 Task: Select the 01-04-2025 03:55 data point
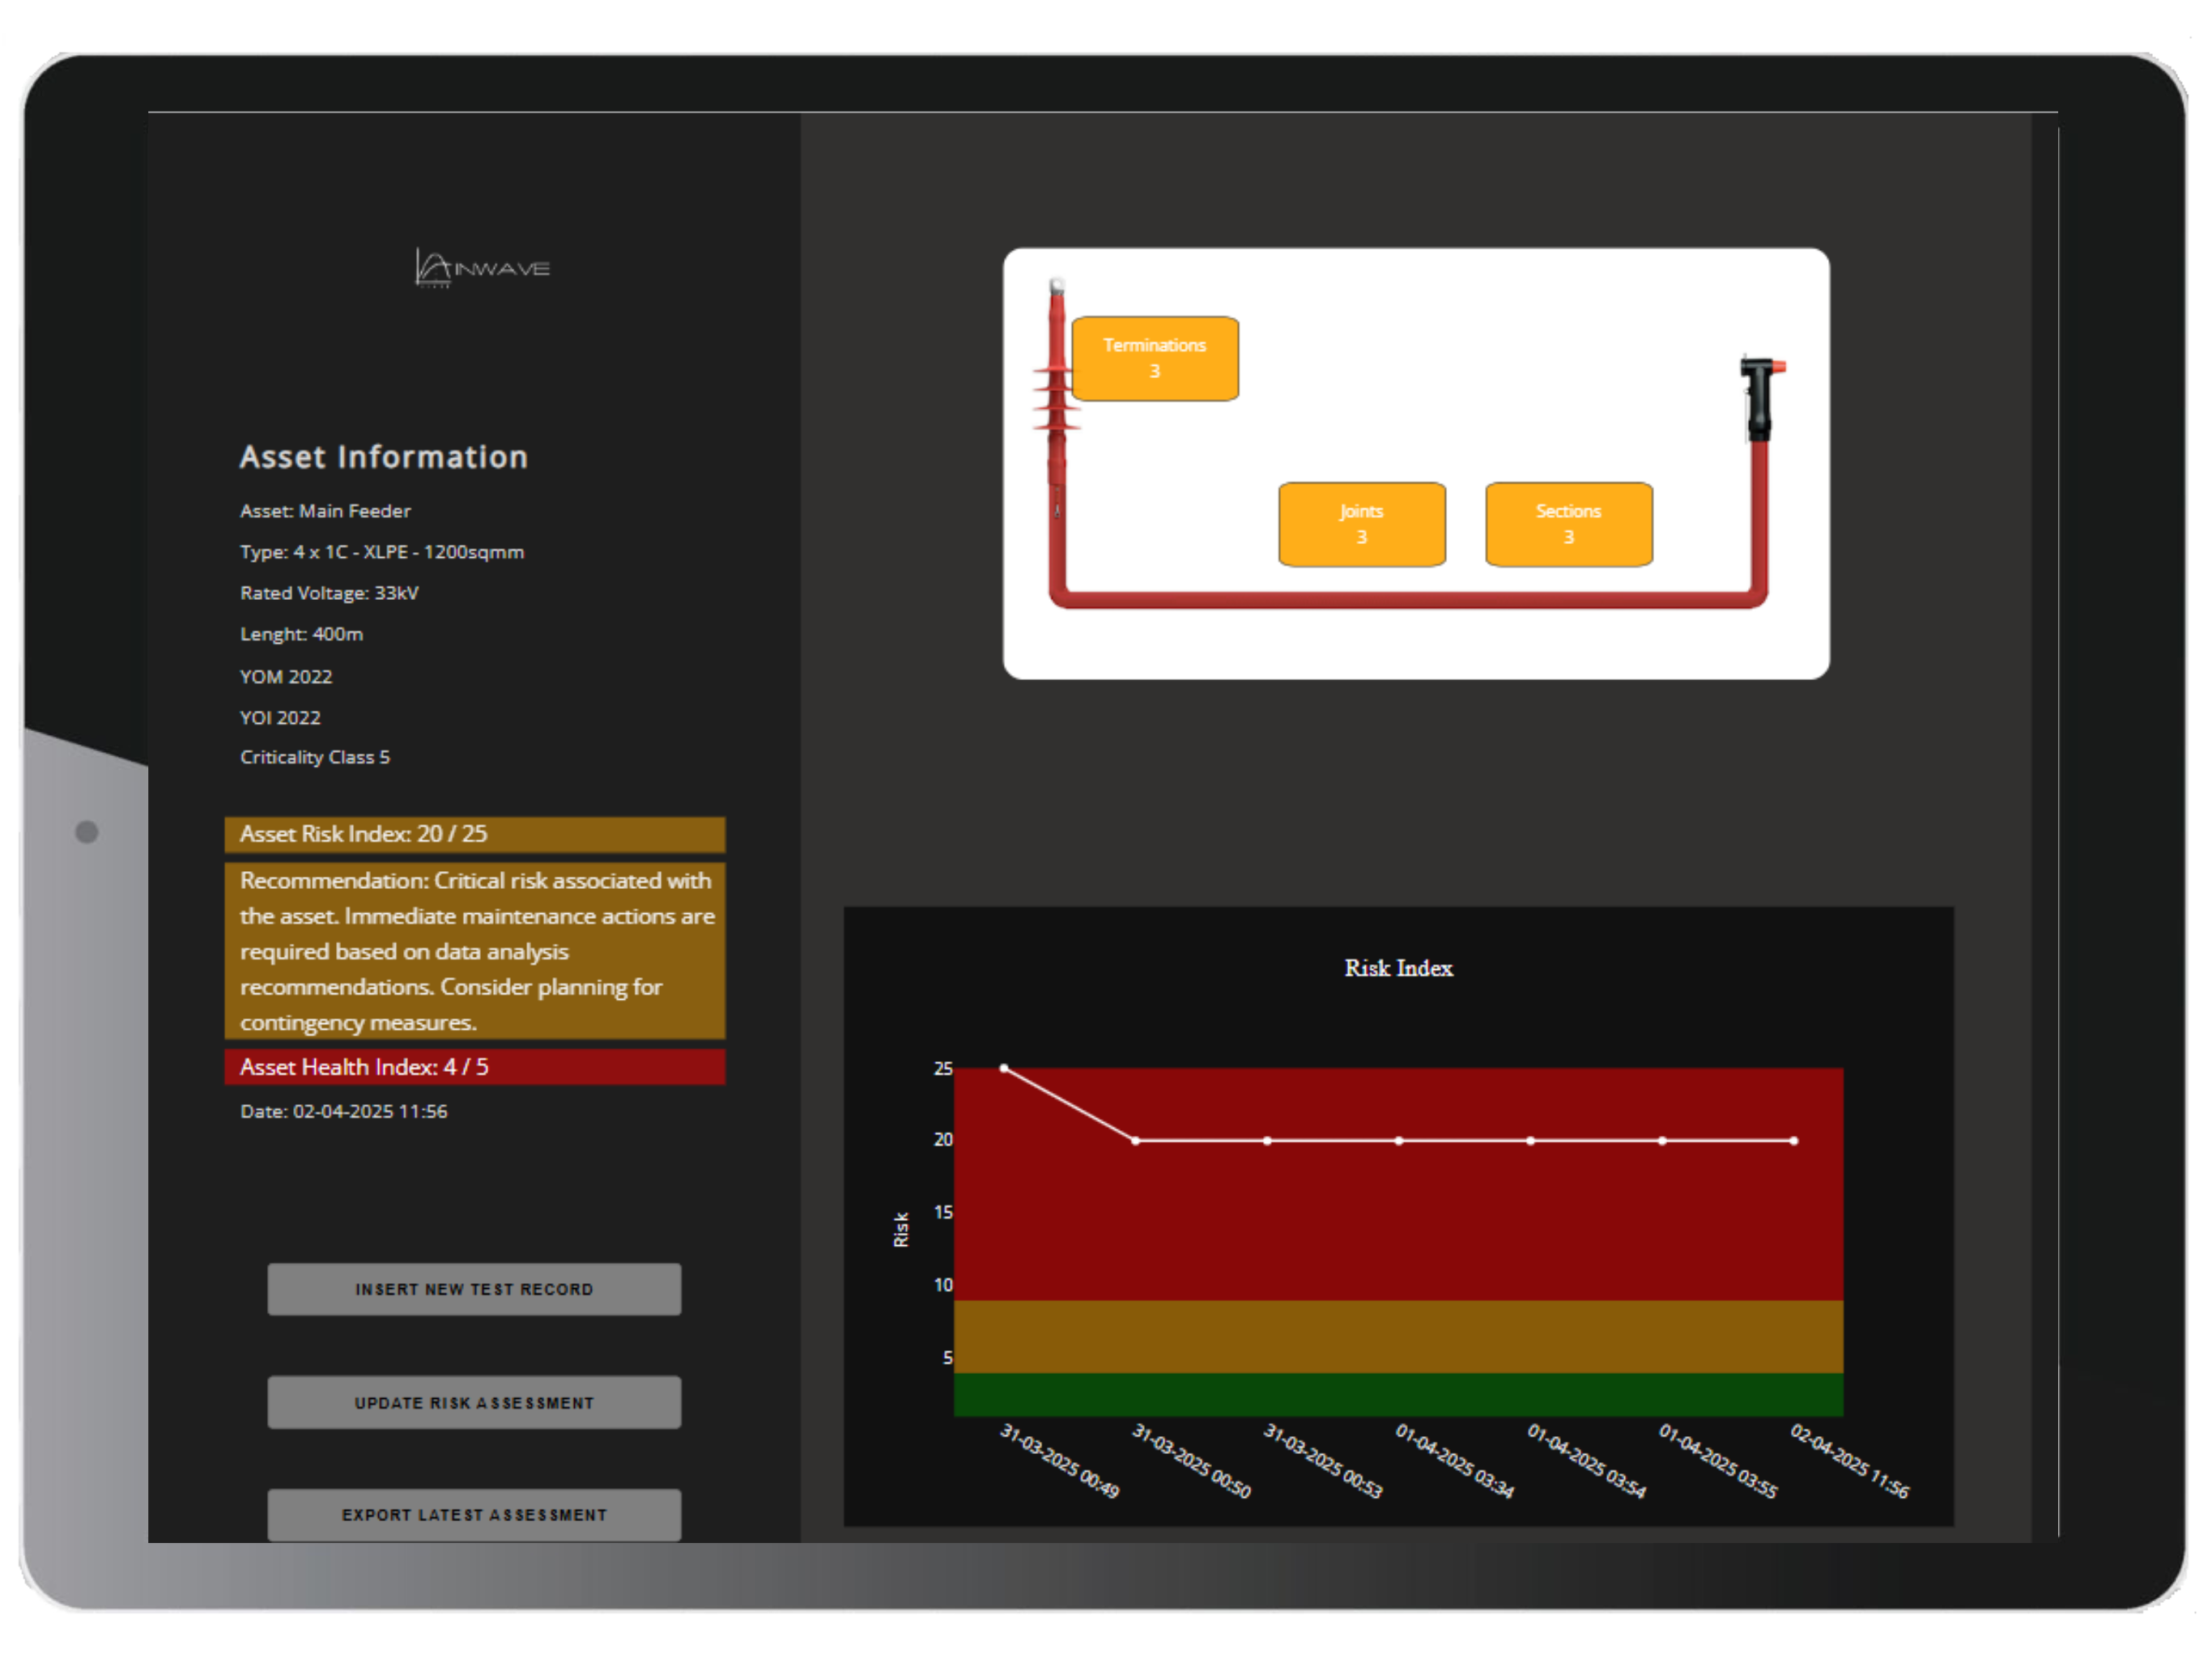tap(1662, 1141)
